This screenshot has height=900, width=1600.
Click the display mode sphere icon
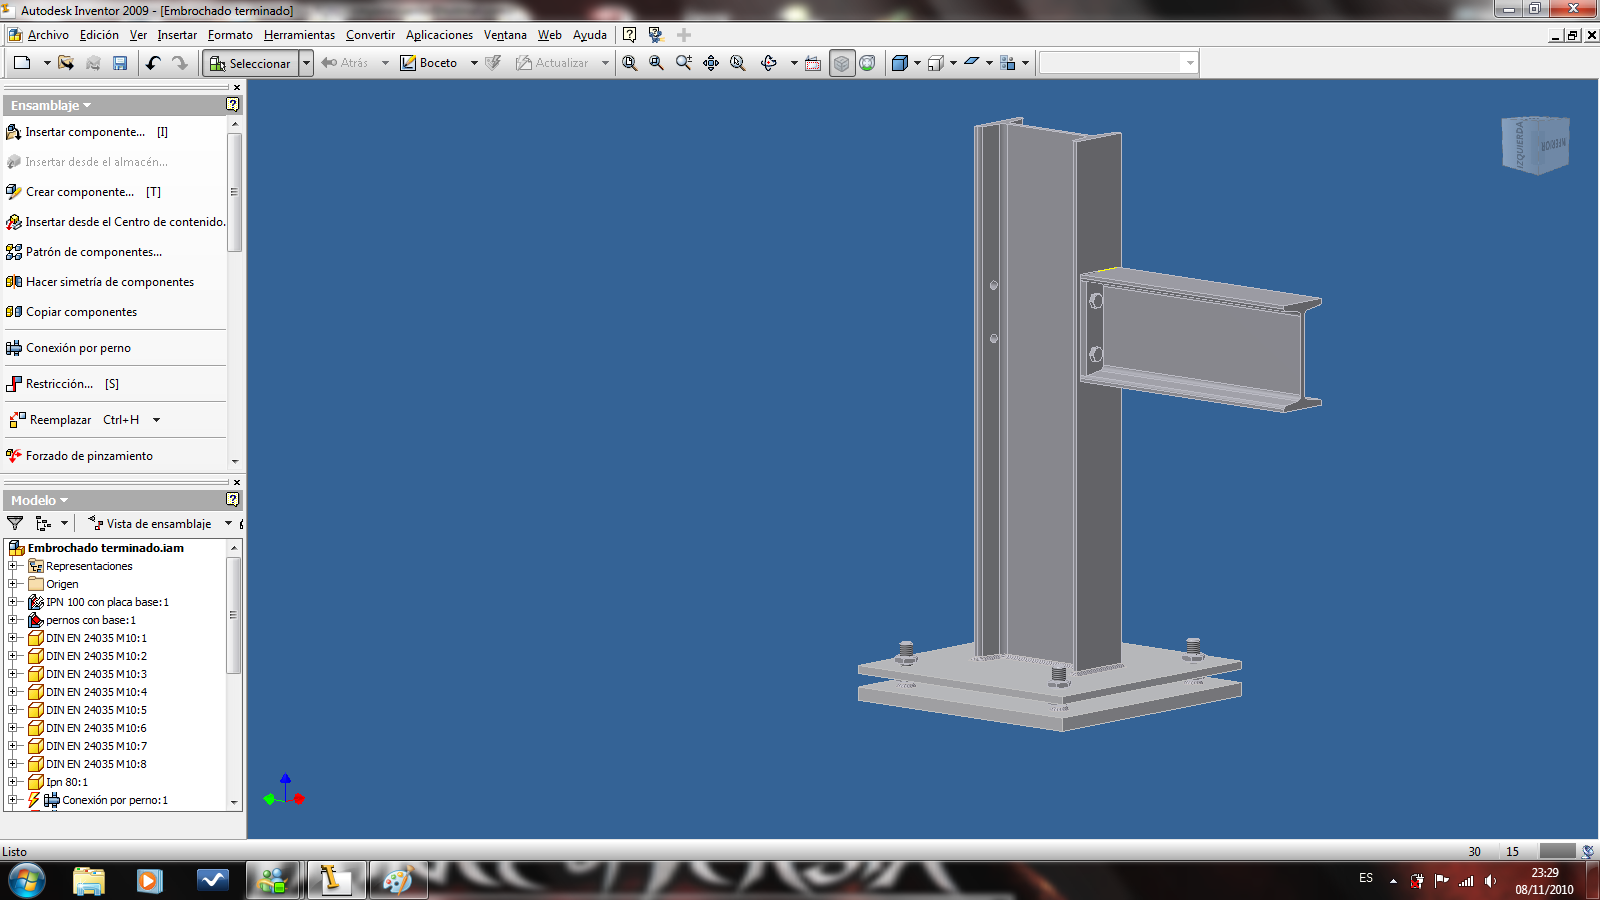pyautogui.click(x=868, y=63)
